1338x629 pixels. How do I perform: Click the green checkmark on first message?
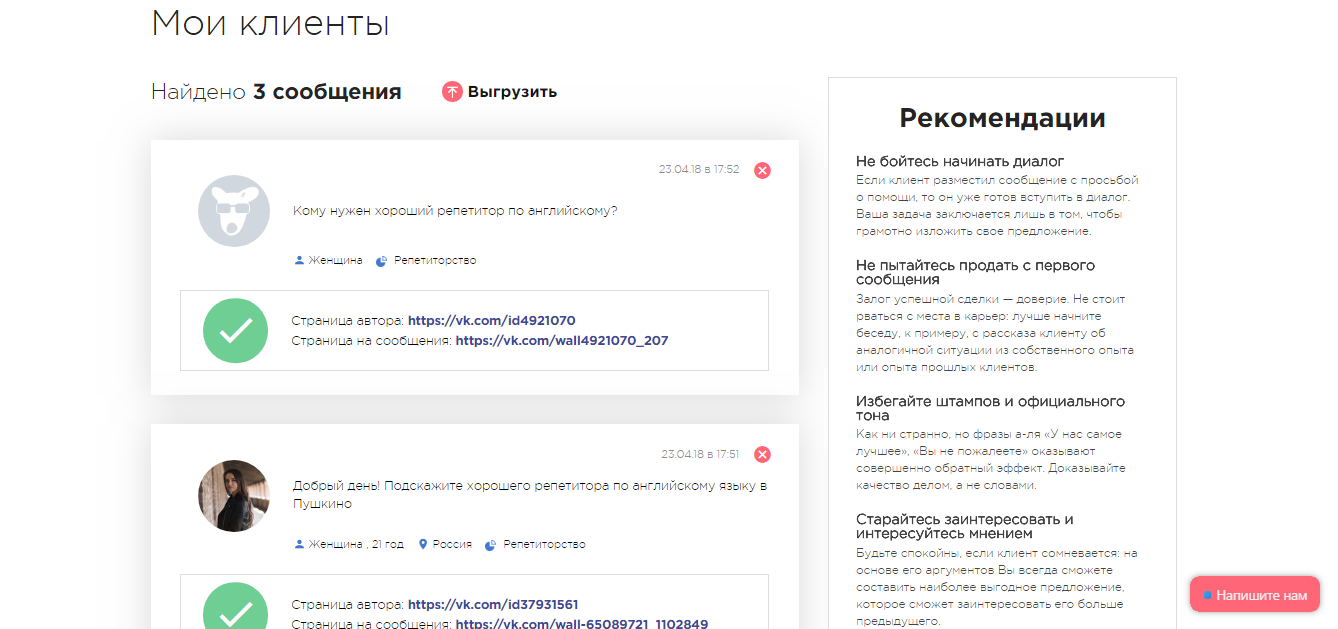click(235, 329)
